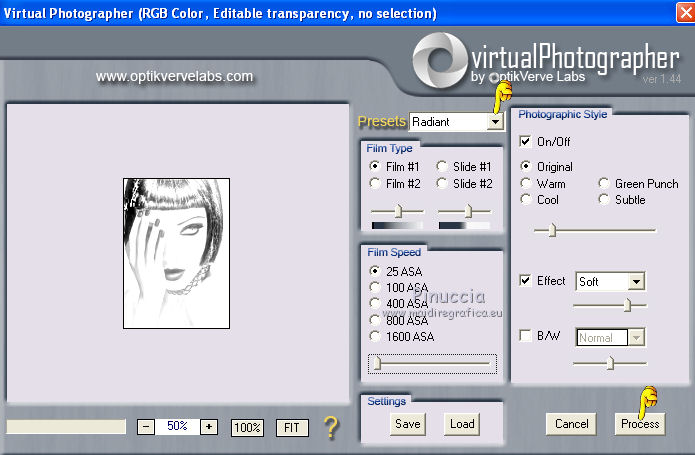The height and width of the screenshot is (455, 695).
Task: Click the 50% zoom value field
Action: pos(177,426)
